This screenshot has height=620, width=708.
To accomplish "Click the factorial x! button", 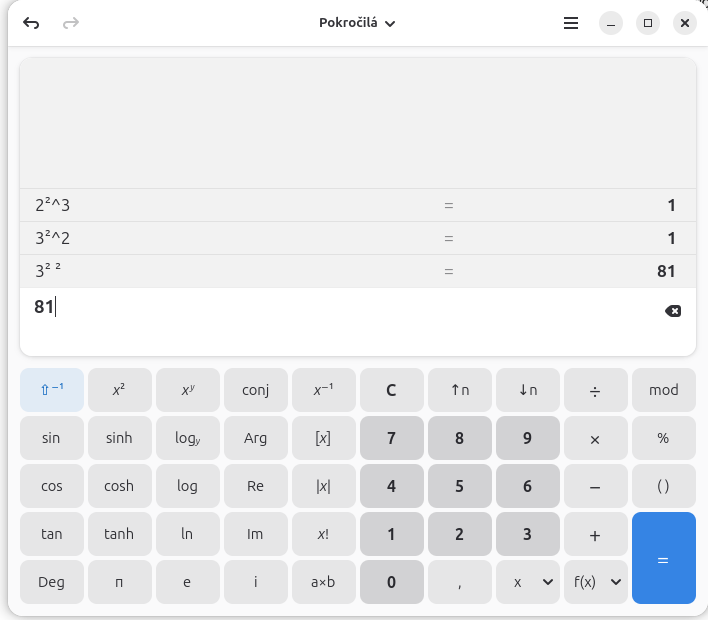I will click(x=323, y=534).
